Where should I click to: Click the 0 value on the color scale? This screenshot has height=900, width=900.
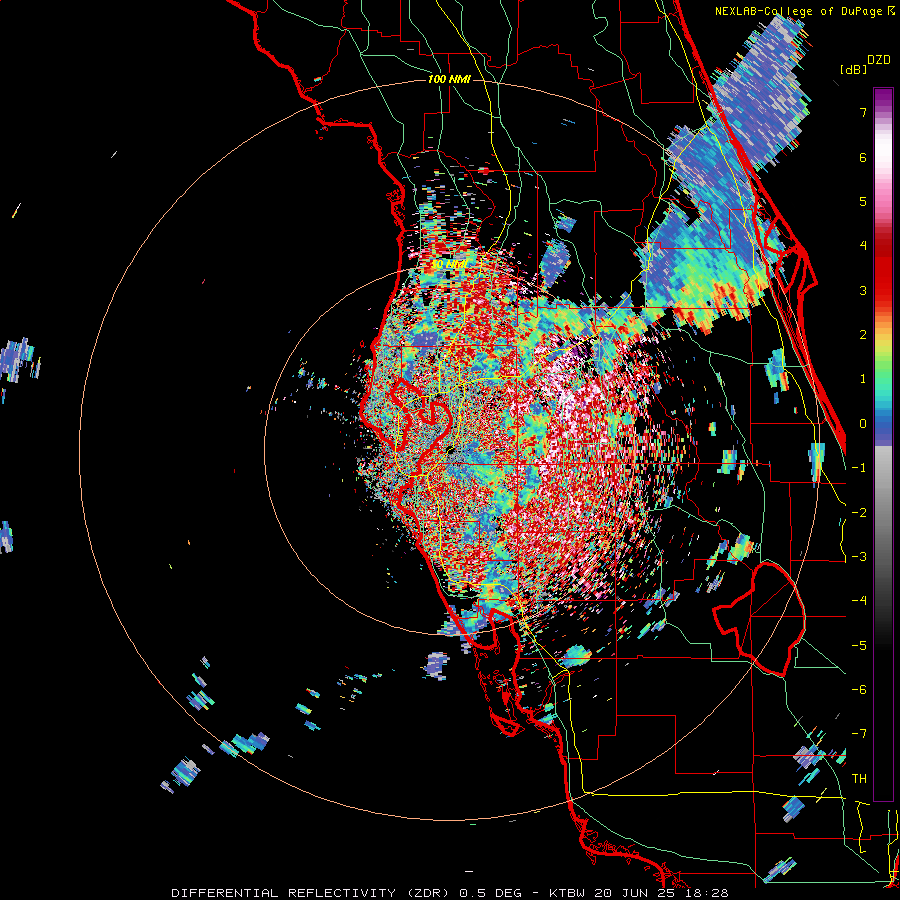(863, 424)
